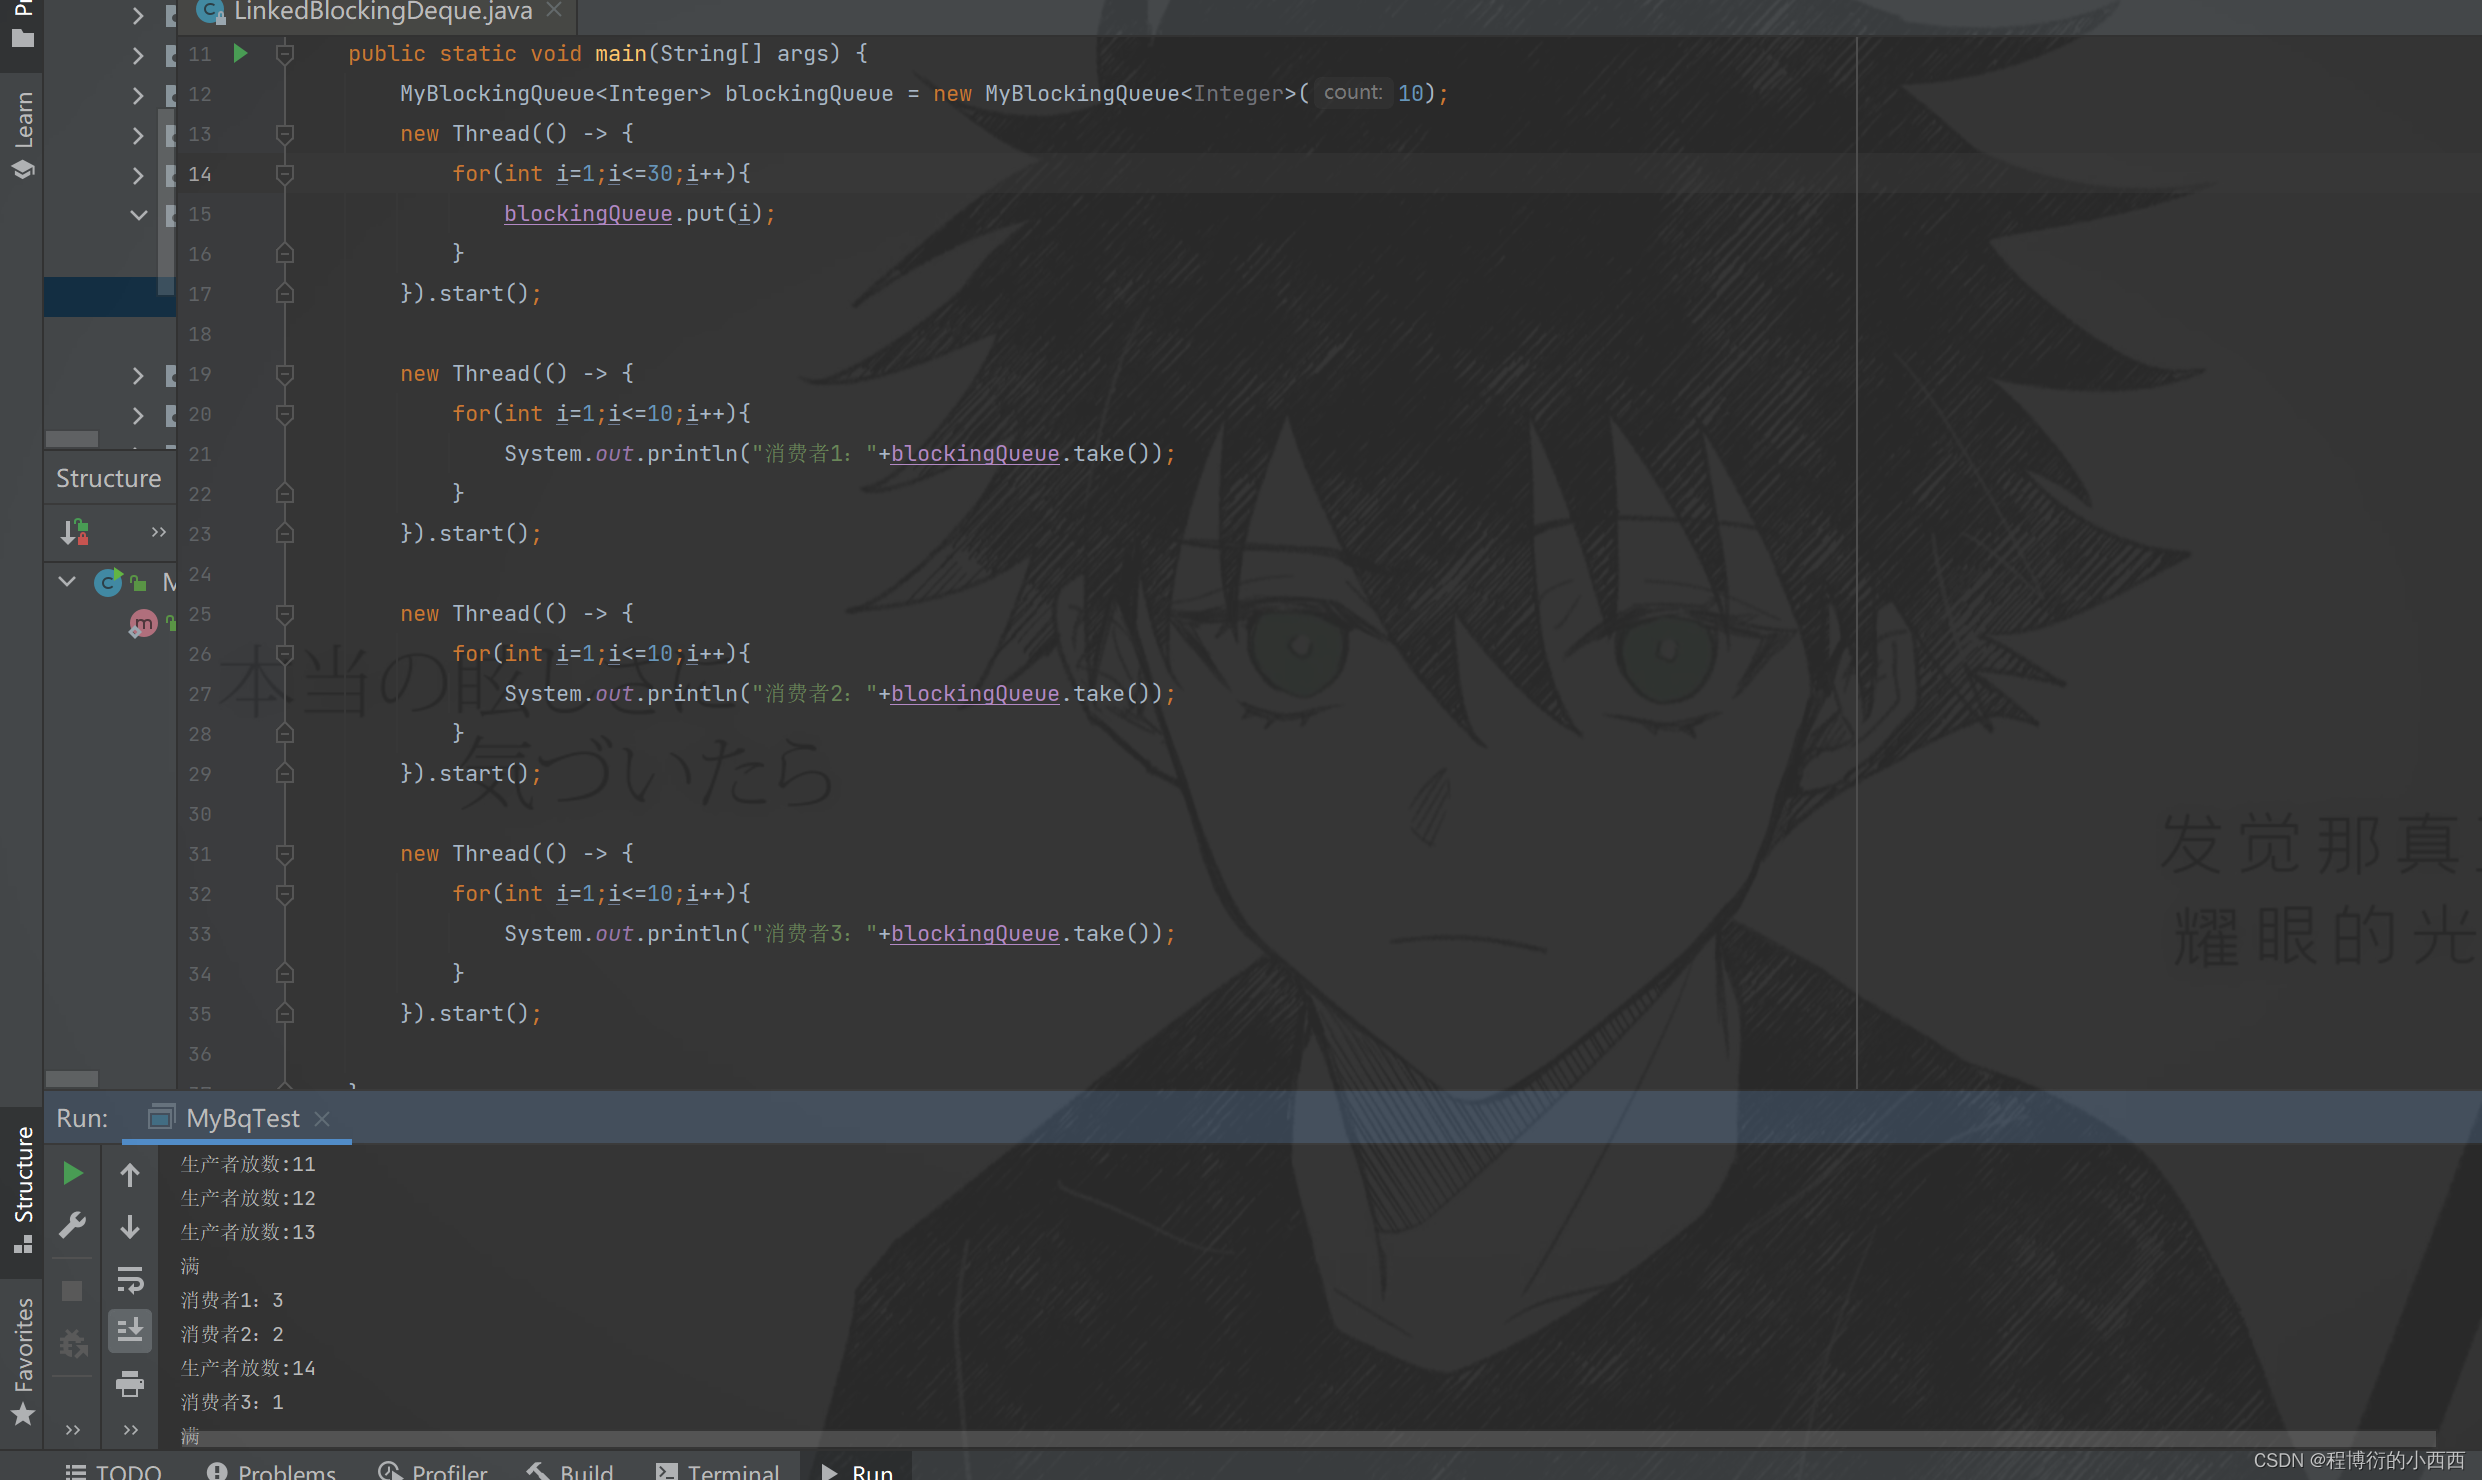Click sort by visibility icon in Structure panel

coord(75,531)
